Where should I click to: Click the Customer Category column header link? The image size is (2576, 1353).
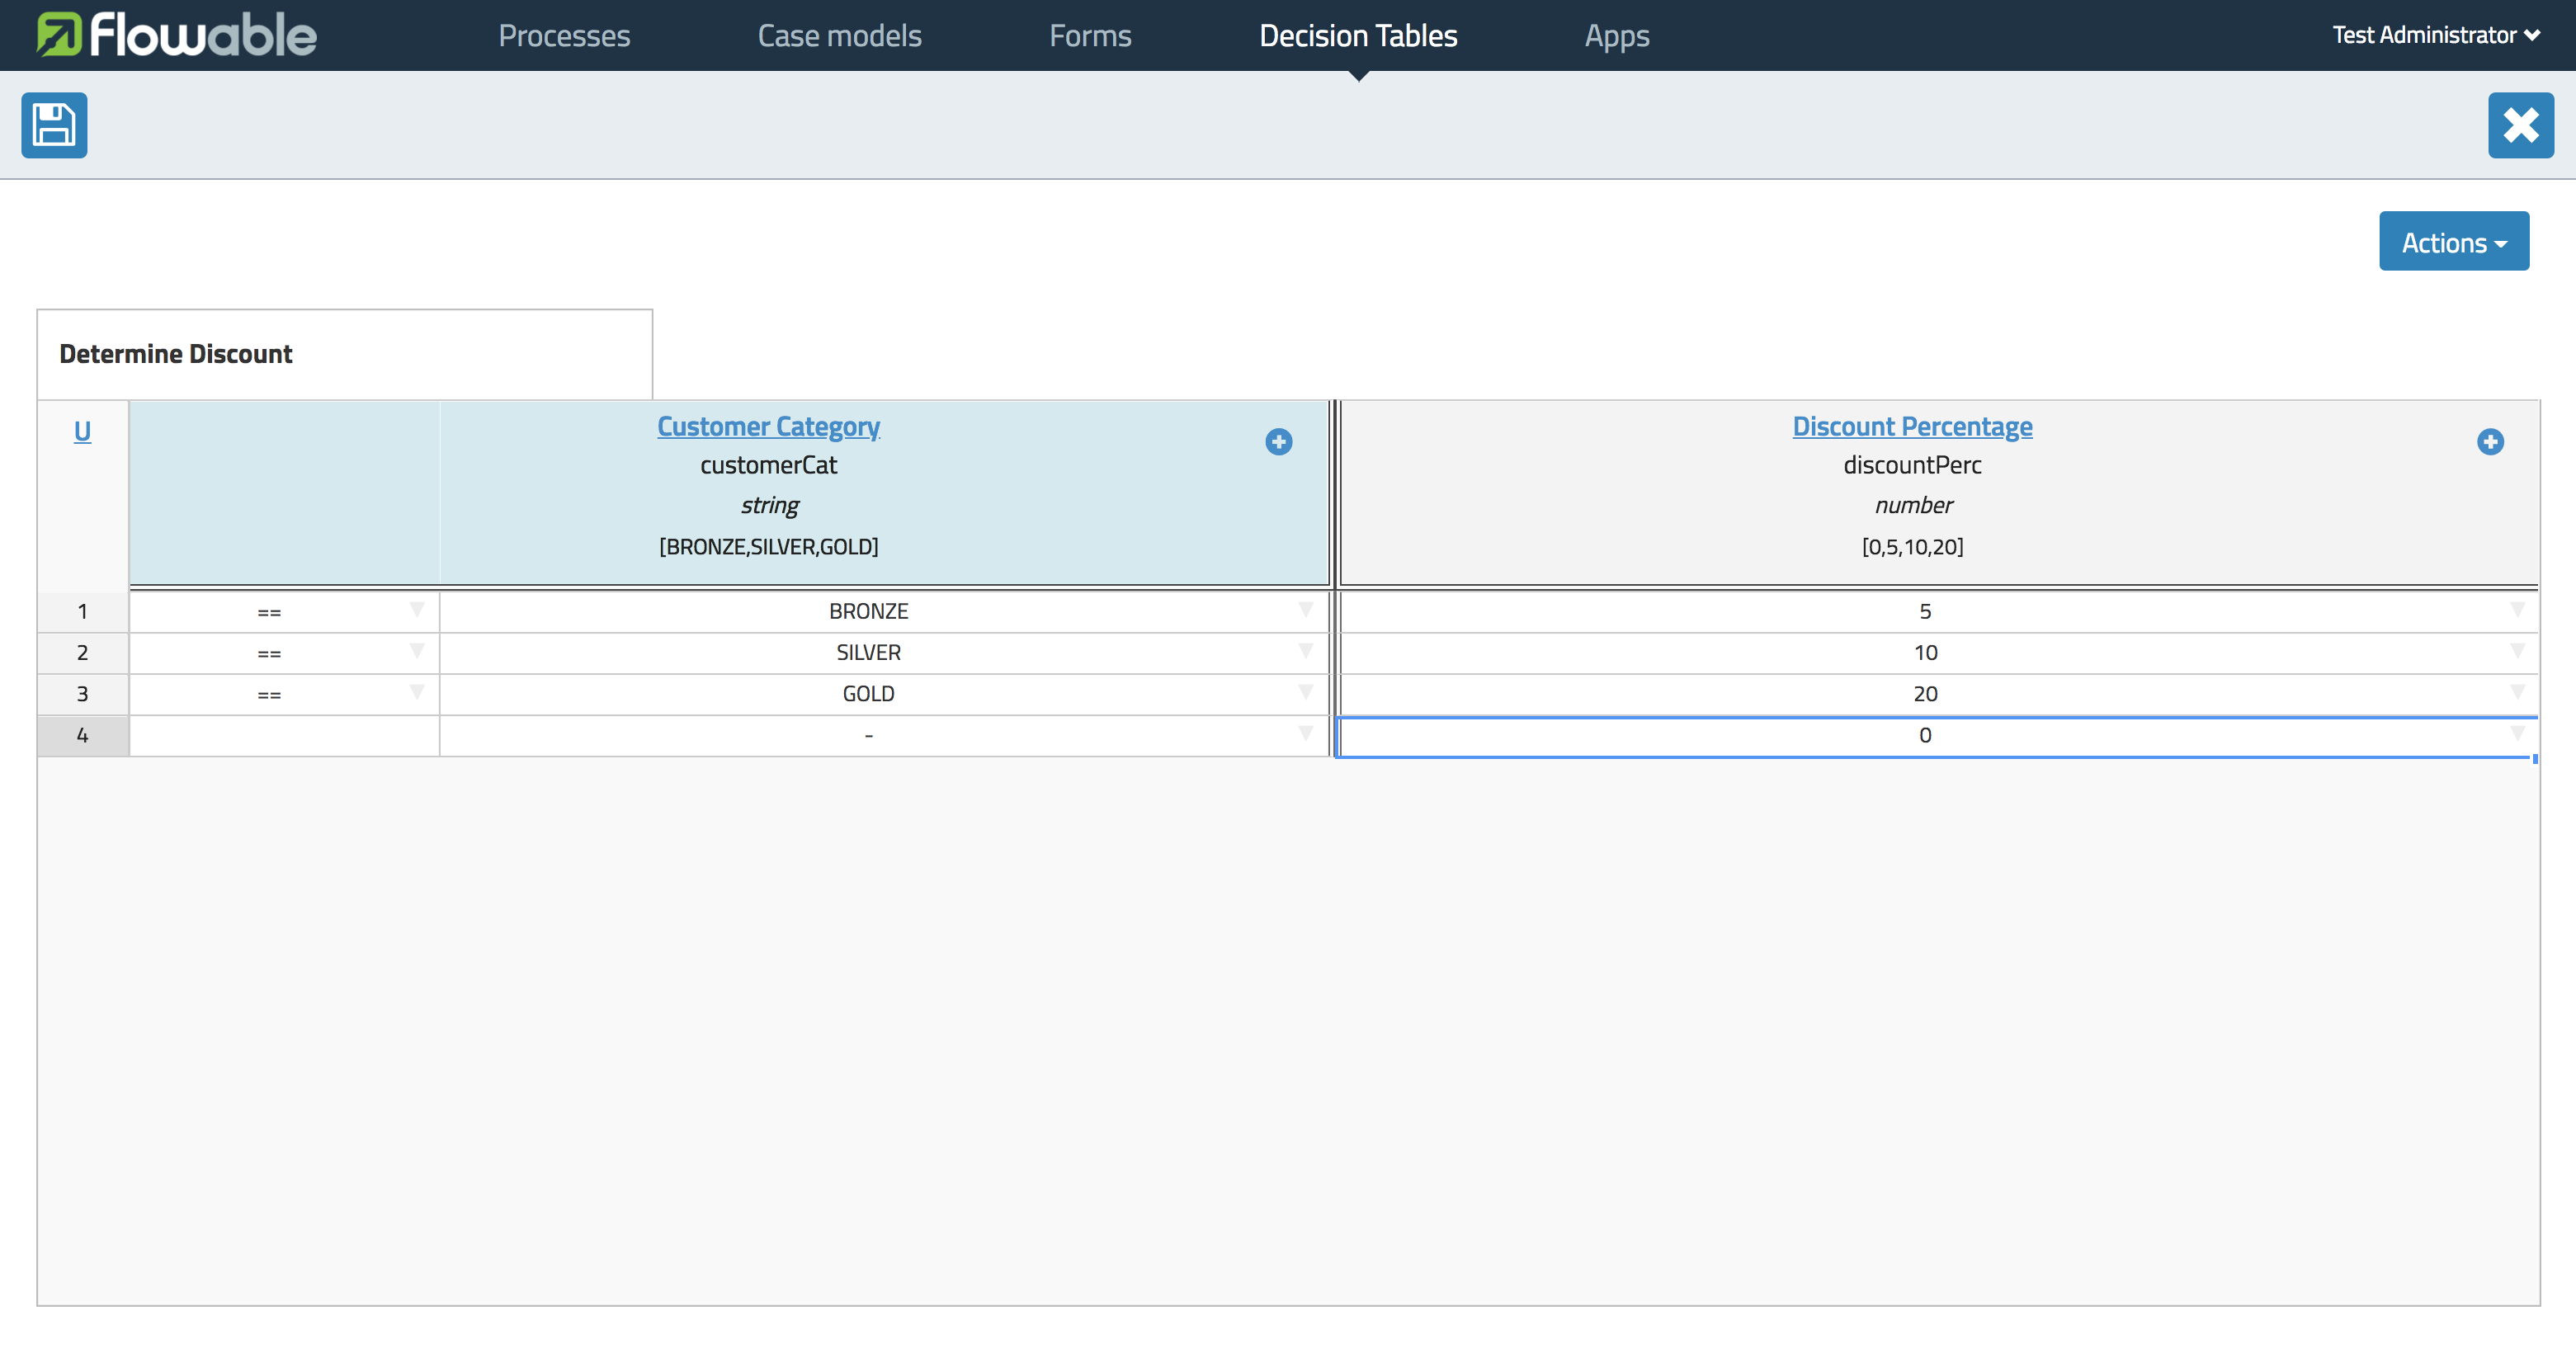click(770, 426)
